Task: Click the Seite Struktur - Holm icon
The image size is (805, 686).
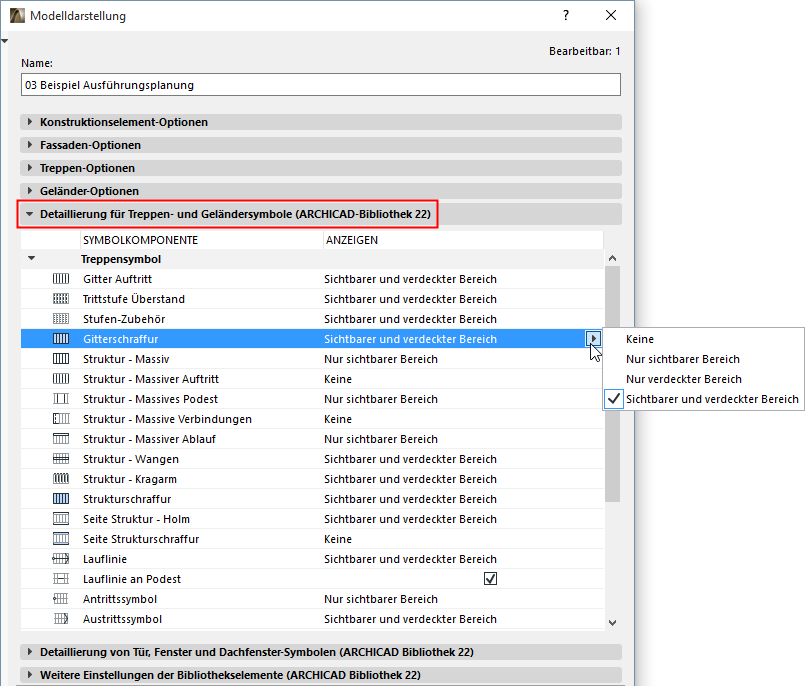Action: 61,519
